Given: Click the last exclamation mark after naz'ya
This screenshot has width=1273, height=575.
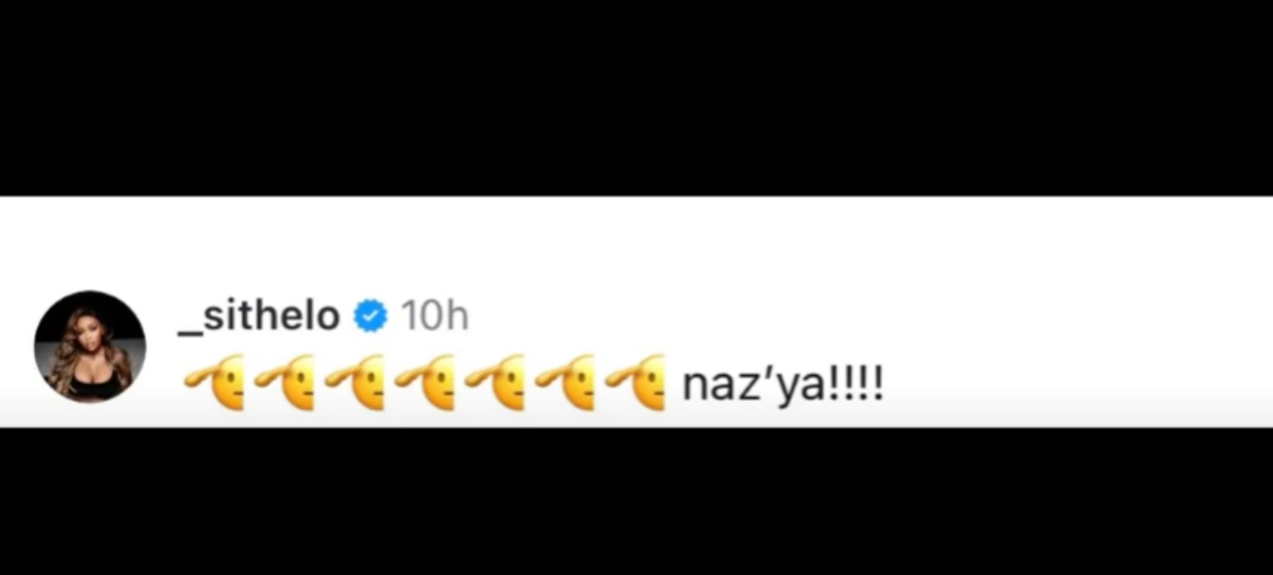Looking at the screenshot, I should click(x=878, y=384).
